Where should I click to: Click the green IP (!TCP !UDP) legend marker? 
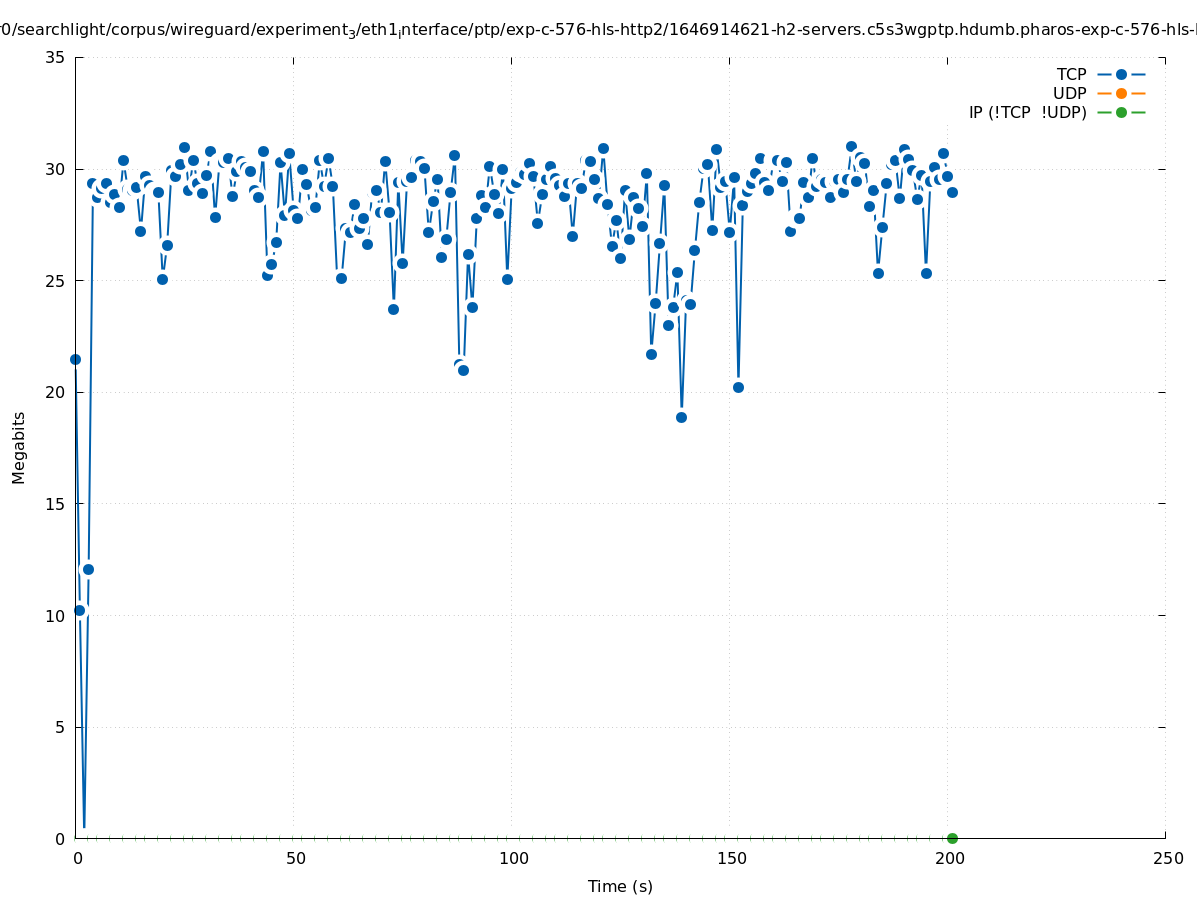1121,112
